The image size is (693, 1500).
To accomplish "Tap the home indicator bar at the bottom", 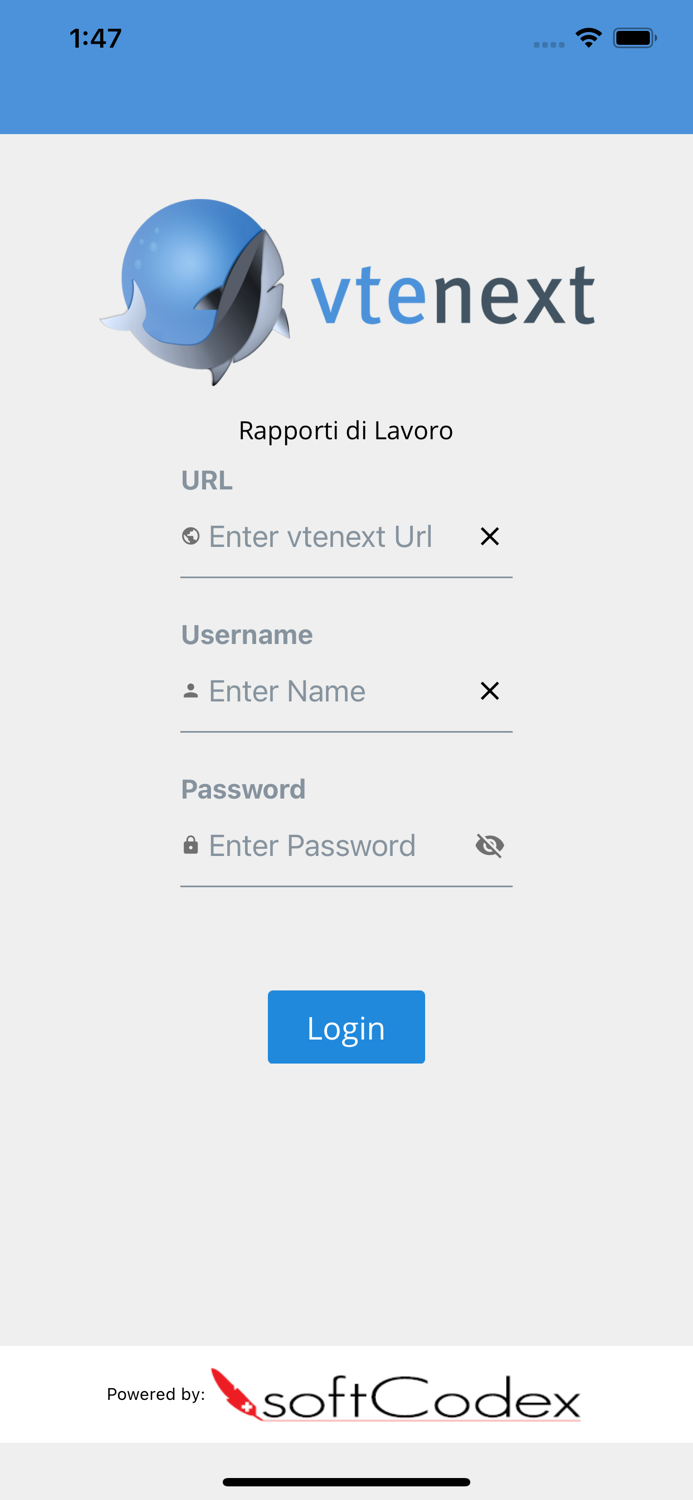I will pos(346,1483).
